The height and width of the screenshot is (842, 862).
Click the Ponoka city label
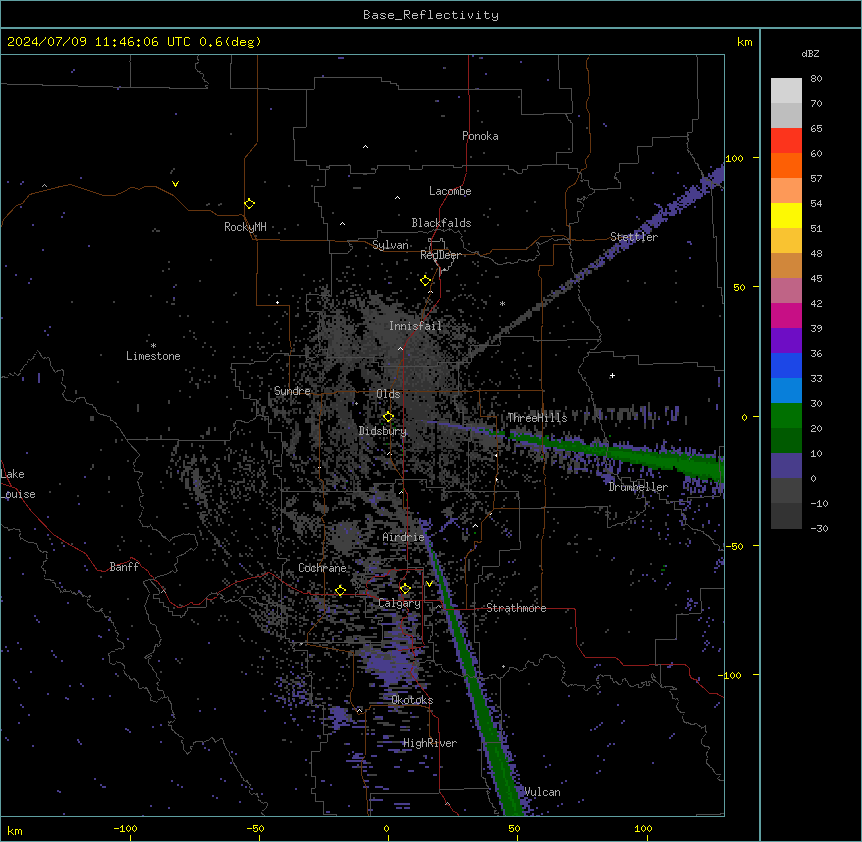coord(480,136)
